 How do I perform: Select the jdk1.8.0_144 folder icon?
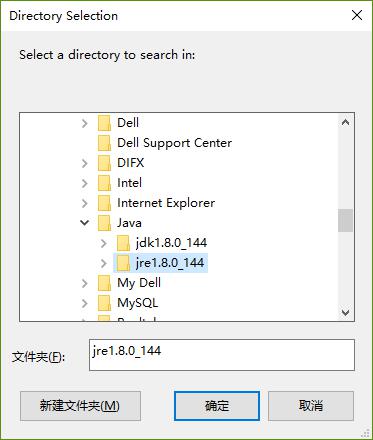123,243
